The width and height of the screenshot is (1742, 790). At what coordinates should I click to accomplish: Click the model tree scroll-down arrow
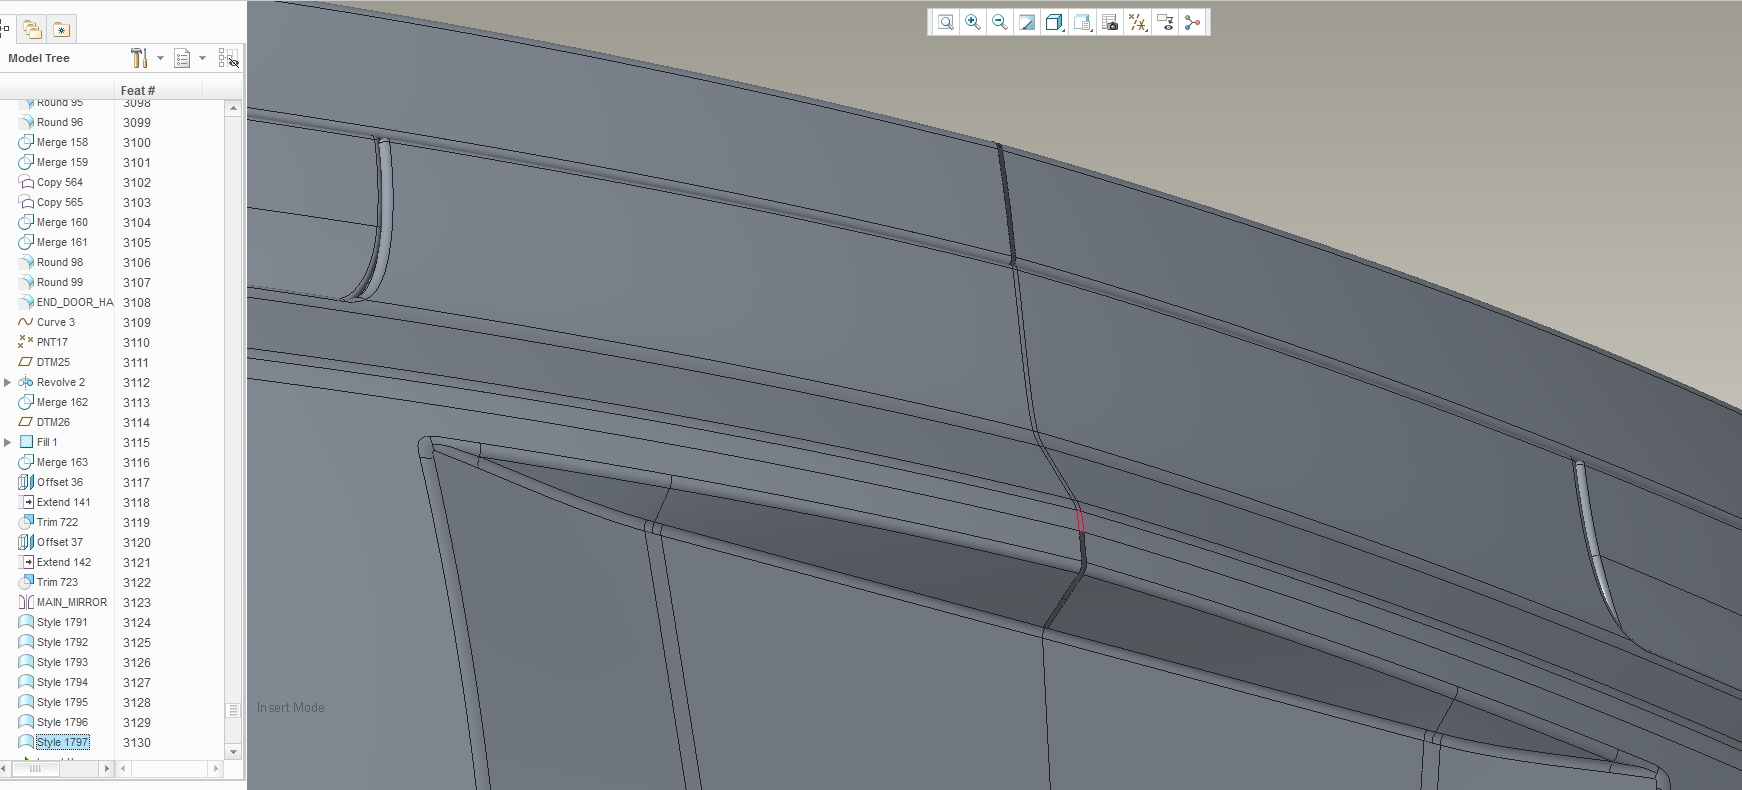tap(233, 751)
